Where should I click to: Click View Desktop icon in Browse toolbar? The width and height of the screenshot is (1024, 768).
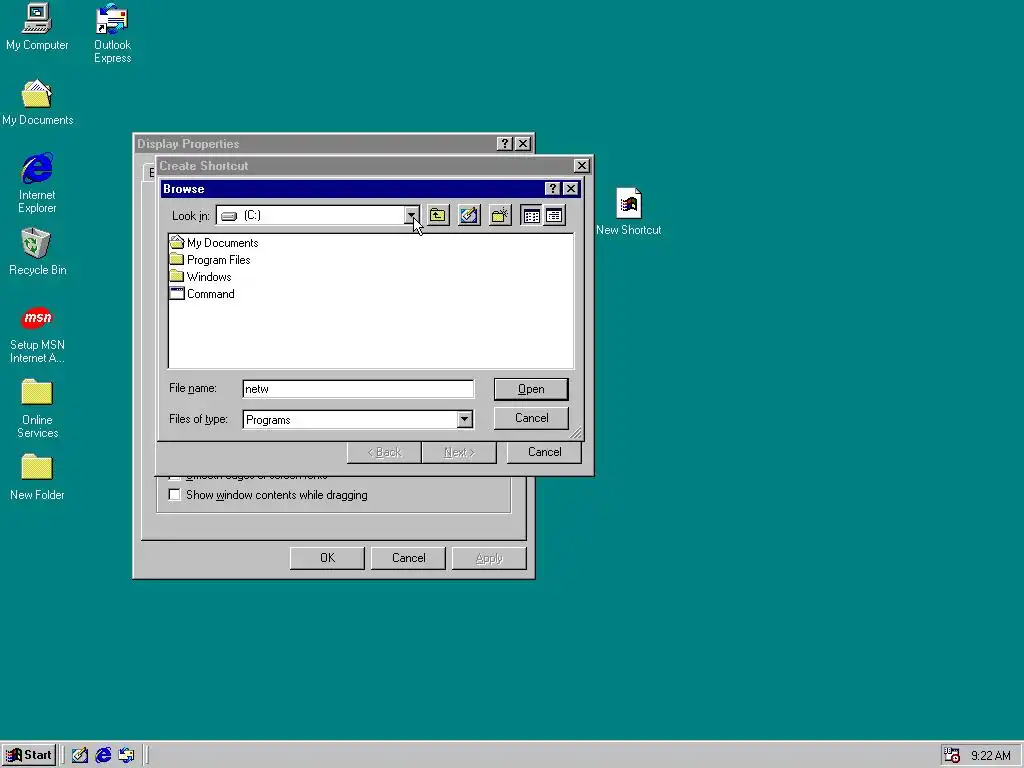tap(469, 216)
